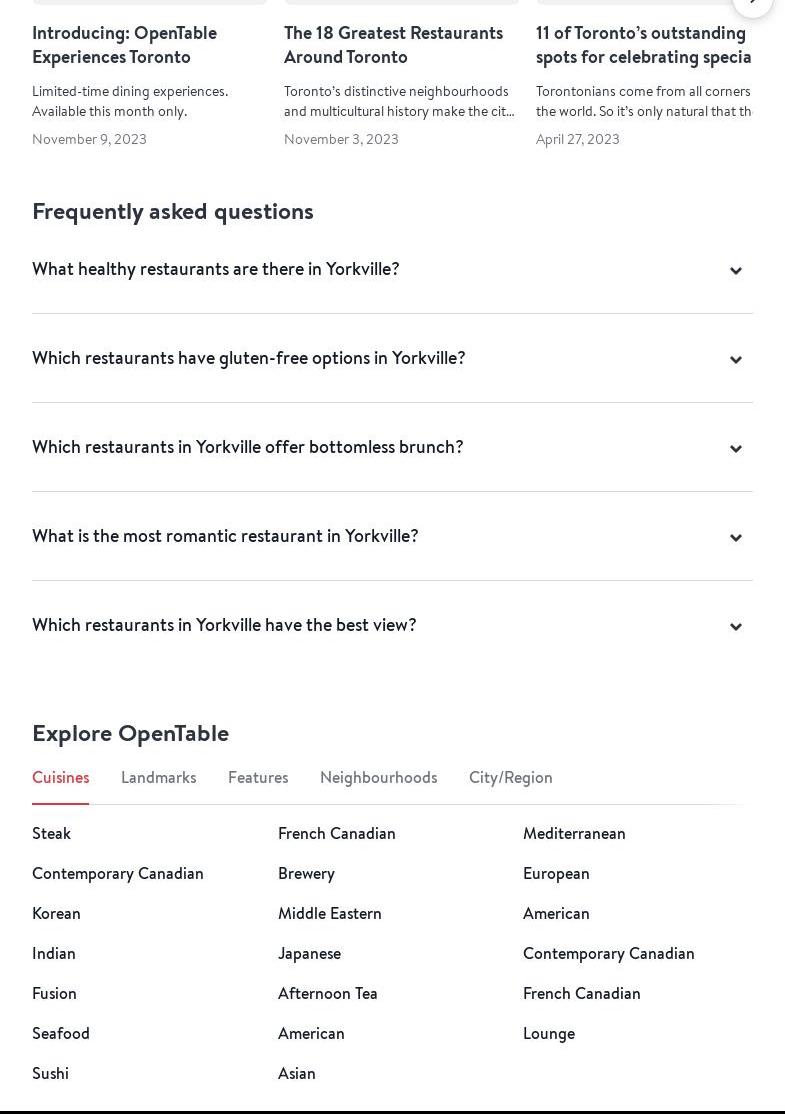Open the Steak cuisine link
Image resolution: width=785 pixels, height=1114 pixels.
[51, 834]
